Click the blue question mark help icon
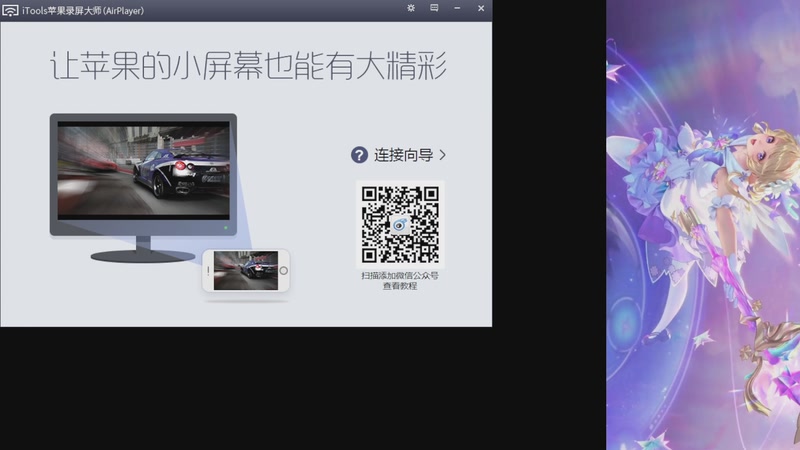Screen dimensions: 800x450 (x=359, y=155)
